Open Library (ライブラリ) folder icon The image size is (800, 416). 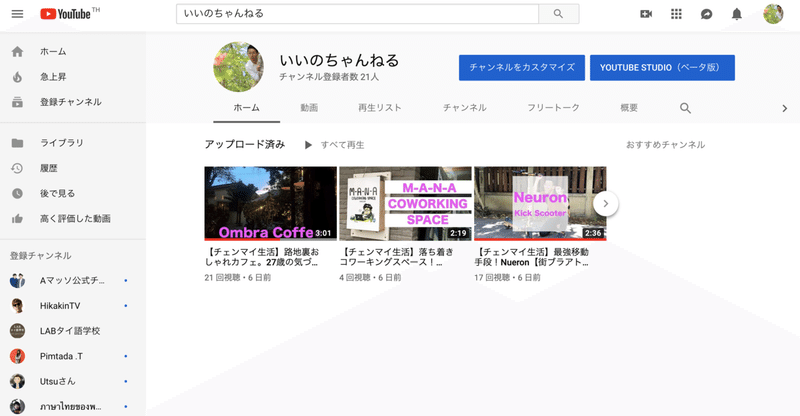[x=17, y=143]
